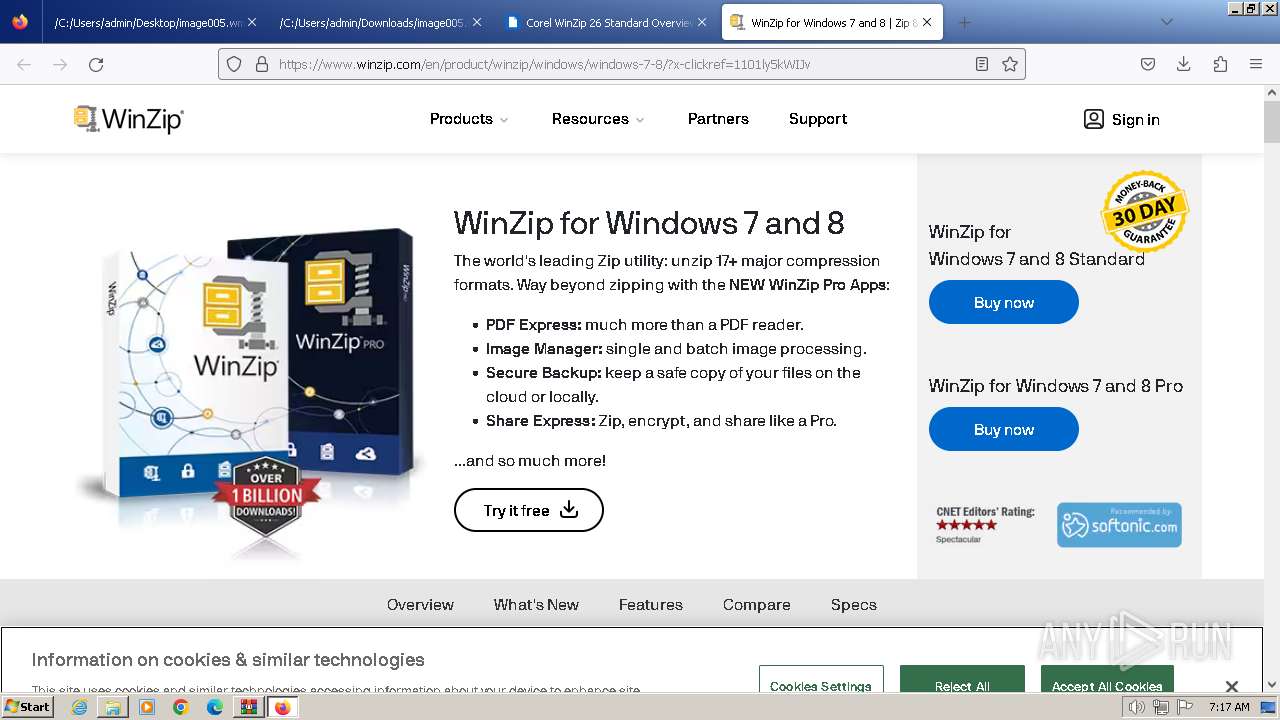Image resolution: width=1280 pixels, height=720 pixels.
Task: Open a new tab with plus icon
Action: (x=964, y=22)
